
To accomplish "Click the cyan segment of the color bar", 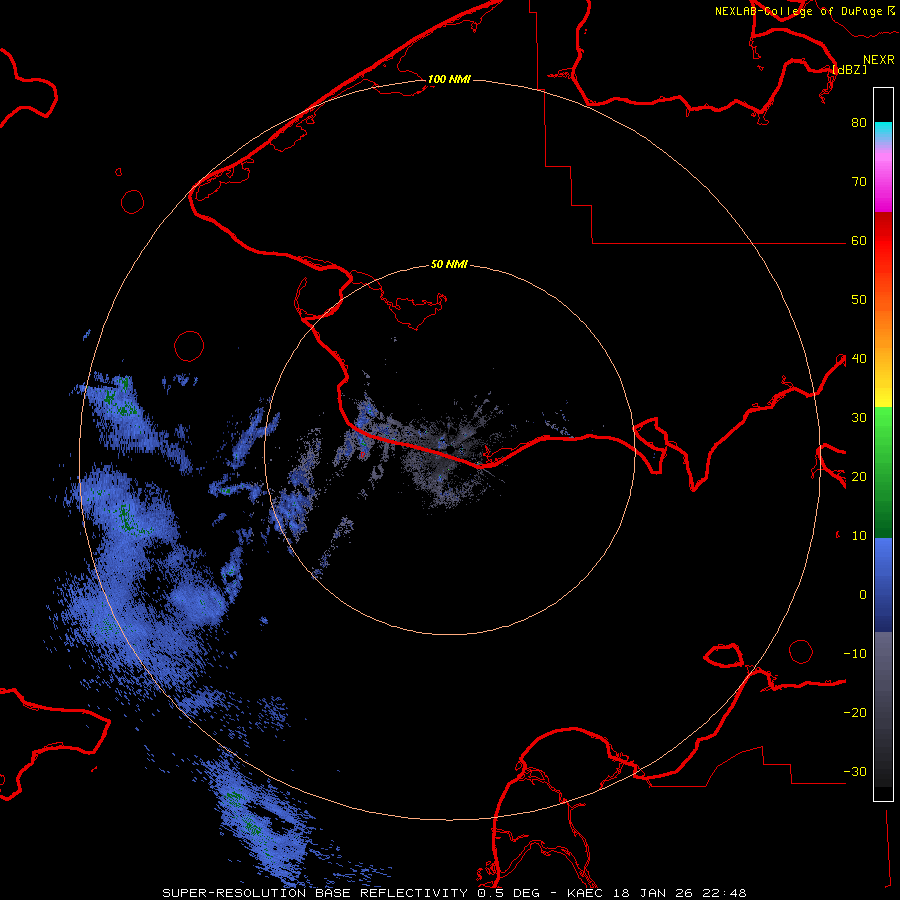I will tap(883, 129).
